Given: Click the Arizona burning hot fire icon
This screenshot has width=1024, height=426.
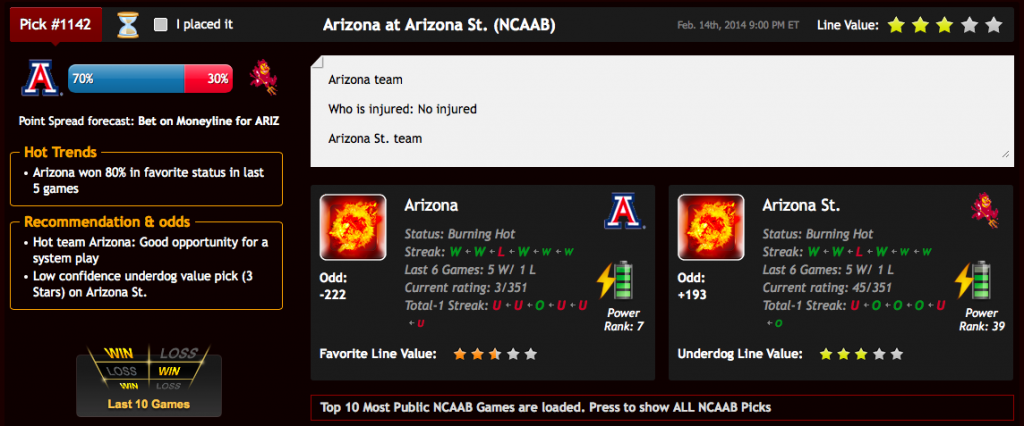Looking at the screenshot, I should tap(352, 227).
